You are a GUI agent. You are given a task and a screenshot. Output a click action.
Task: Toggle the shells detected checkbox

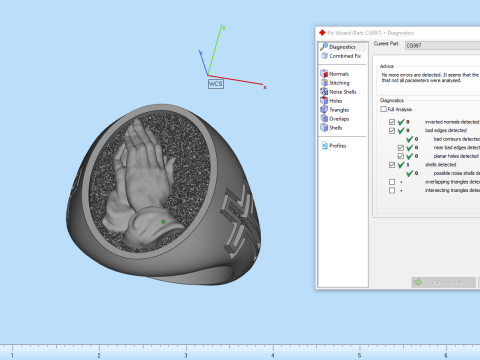pyautogui.click(x=392, y=165)
